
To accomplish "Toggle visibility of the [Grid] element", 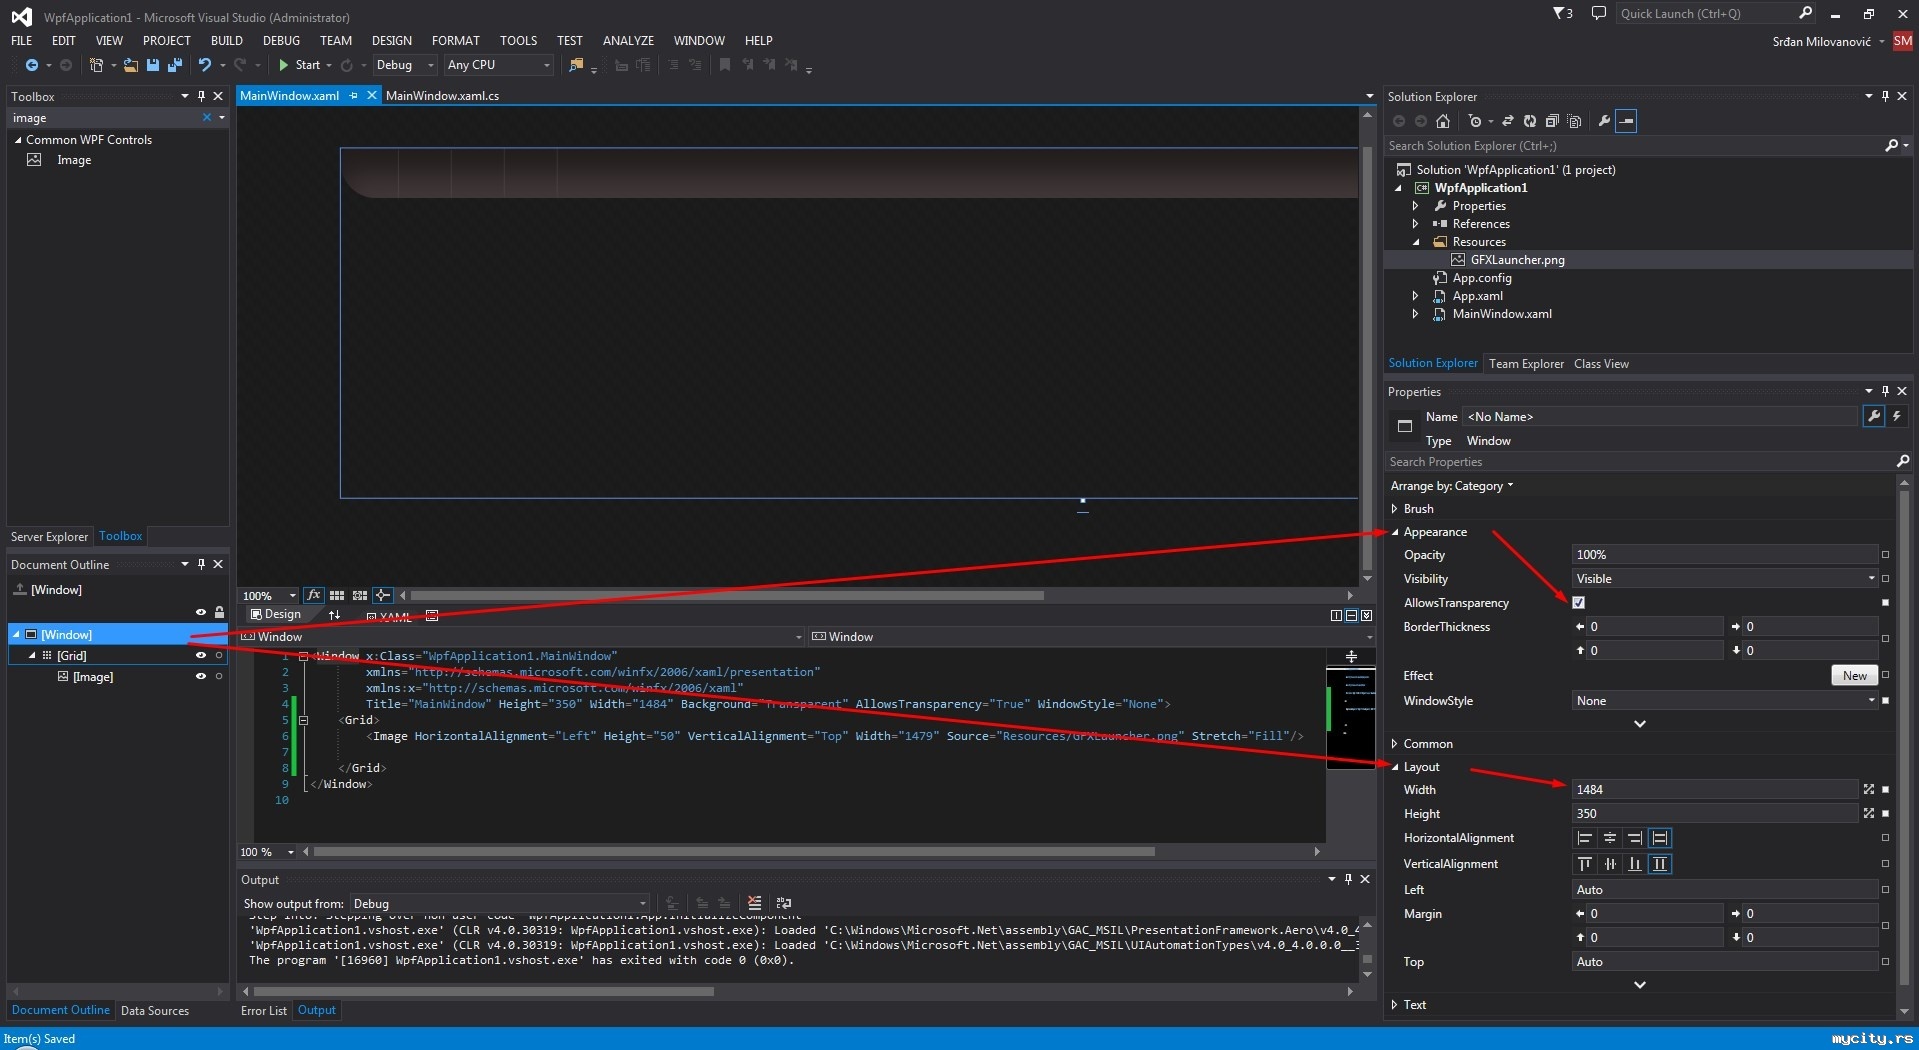I will tap(200, 656).
